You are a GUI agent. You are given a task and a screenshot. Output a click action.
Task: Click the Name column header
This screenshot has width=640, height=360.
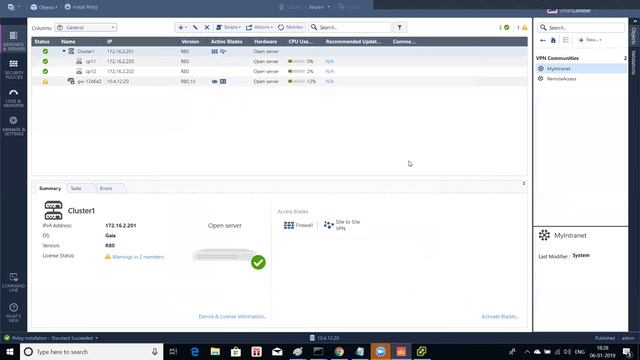coord(68,42)
